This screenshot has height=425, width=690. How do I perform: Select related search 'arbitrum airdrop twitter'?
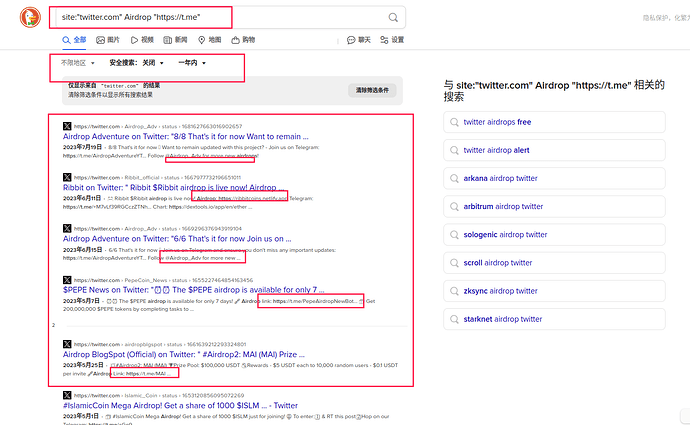[x=554, y=206]
